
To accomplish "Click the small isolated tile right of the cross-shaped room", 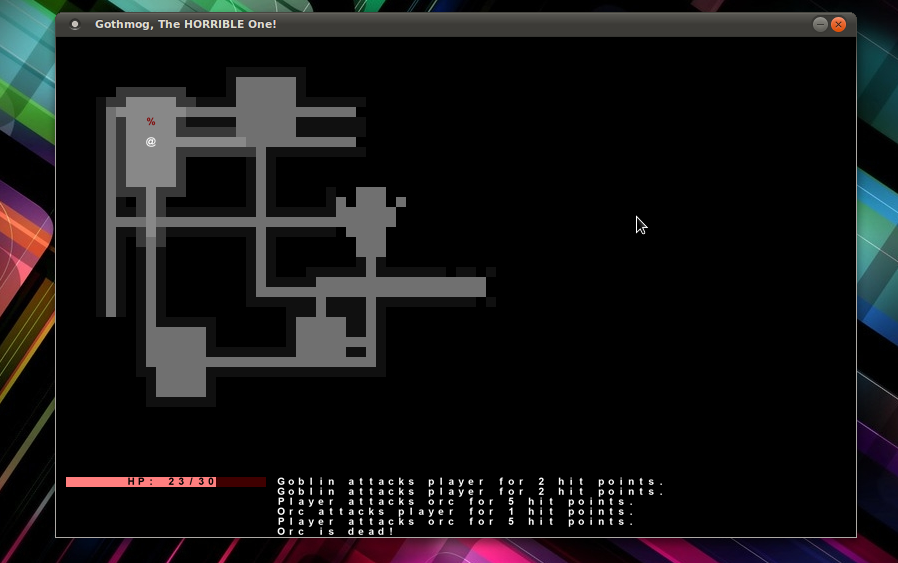I will pos(401,202).
